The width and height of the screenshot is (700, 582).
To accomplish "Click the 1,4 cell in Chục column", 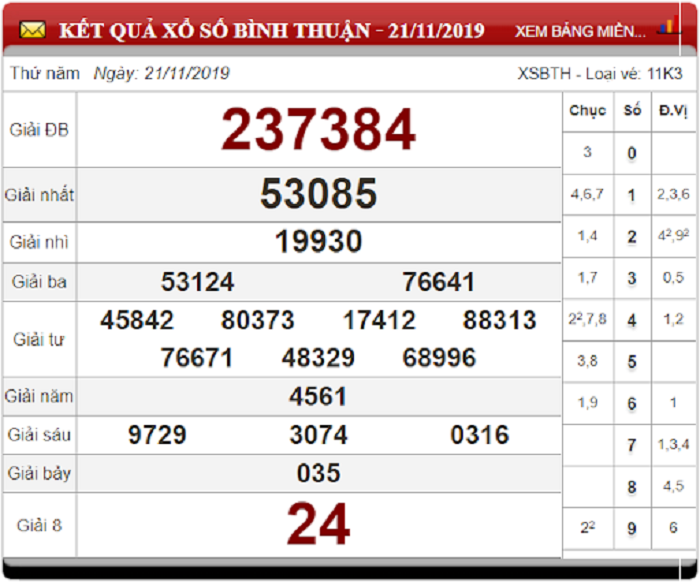I will (588, 236).
